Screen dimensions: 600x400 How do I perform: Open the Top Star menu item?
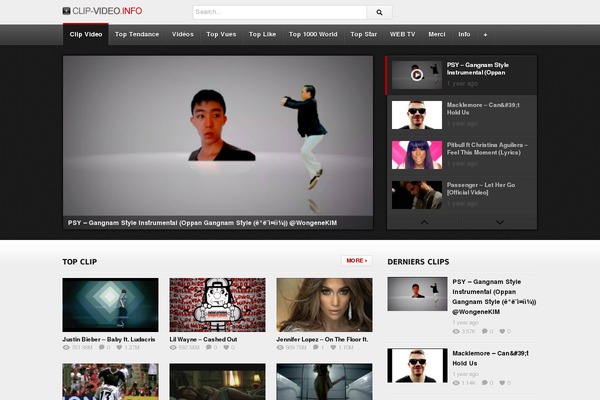click(364, 34)
